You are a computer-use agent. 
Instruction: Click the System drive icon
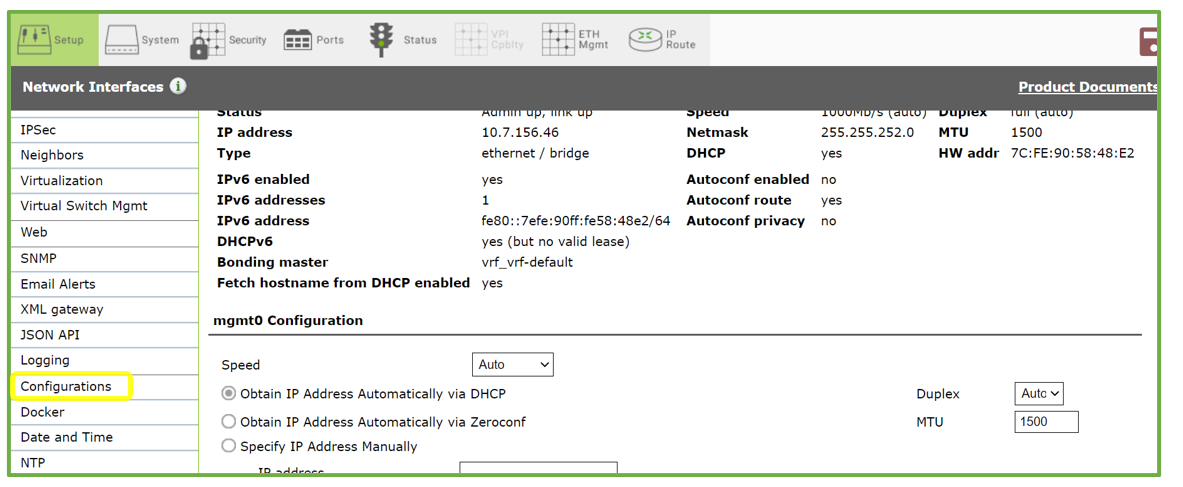pos(121,40)
